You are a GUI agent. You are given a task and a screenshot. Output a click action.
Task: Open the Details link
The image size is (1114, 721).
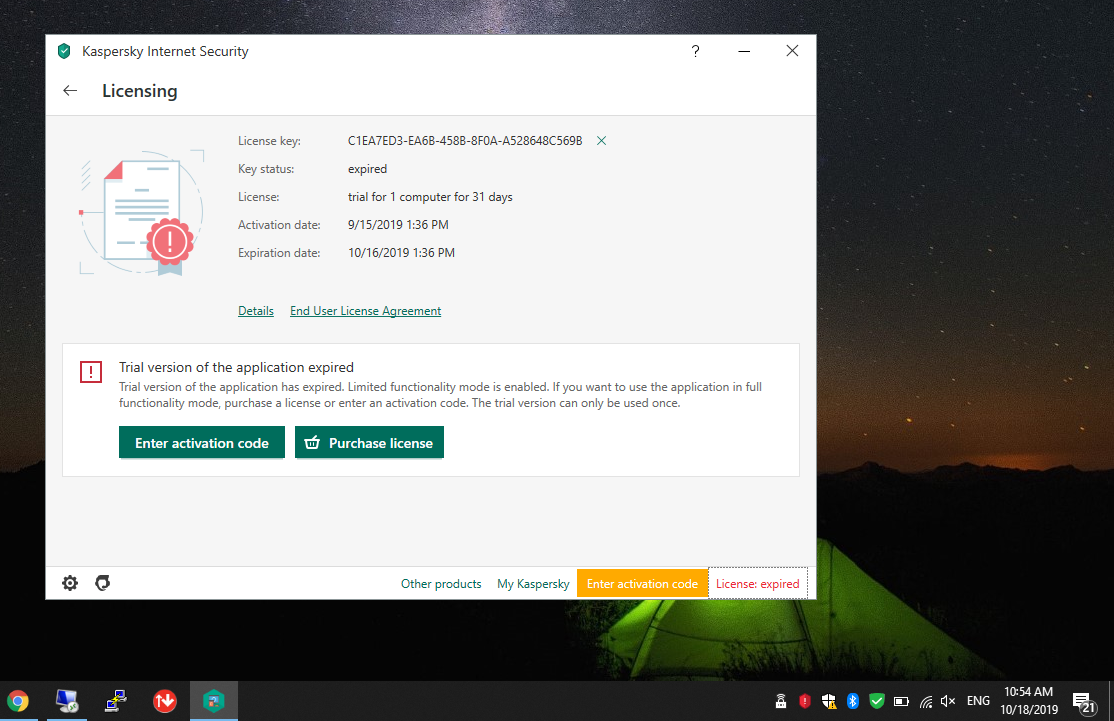click(256, 311)
